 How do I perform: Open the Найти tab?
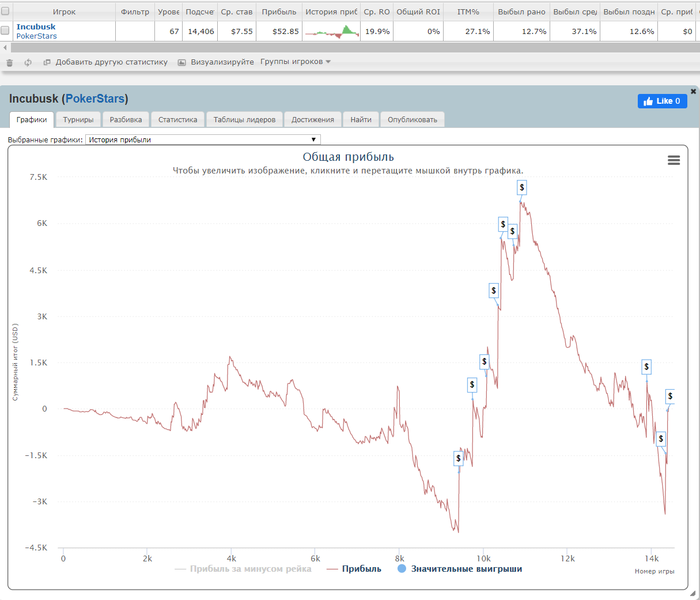pos(361,120)
